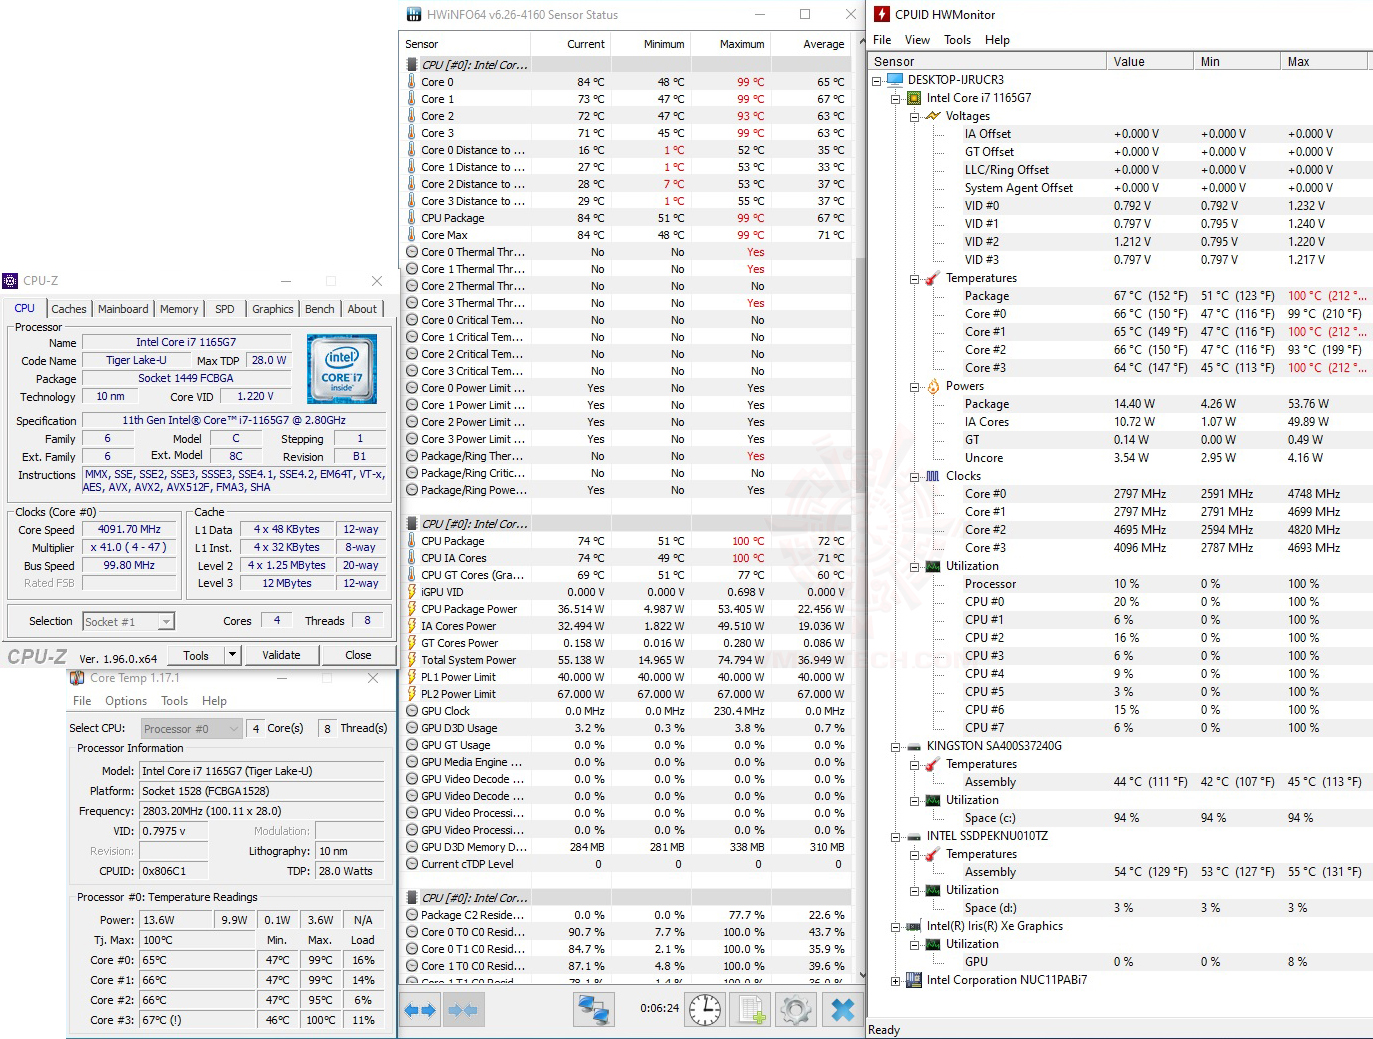Click the DESKTOP-IJRUCR3 computer icon in HWMonitor
1373x1039 pixels.
pyautogui.click(x=896, y=80)
